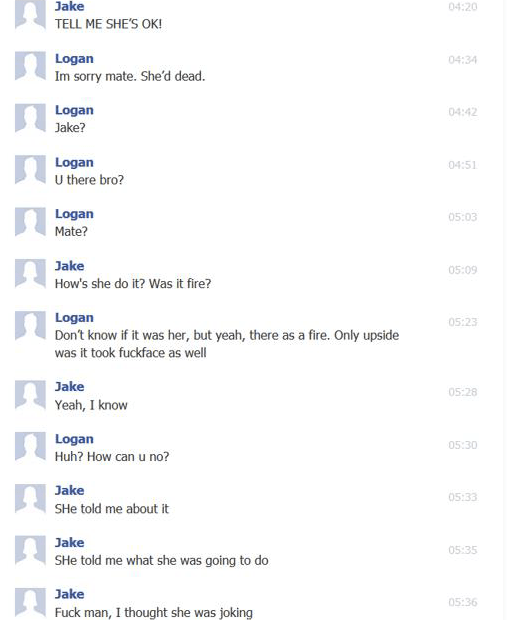Image resolution: width=514 pixels, height=620 pixels.
Task: Click Jake's name above "Yeah, I know"
Action: click(x=70, y=386)
